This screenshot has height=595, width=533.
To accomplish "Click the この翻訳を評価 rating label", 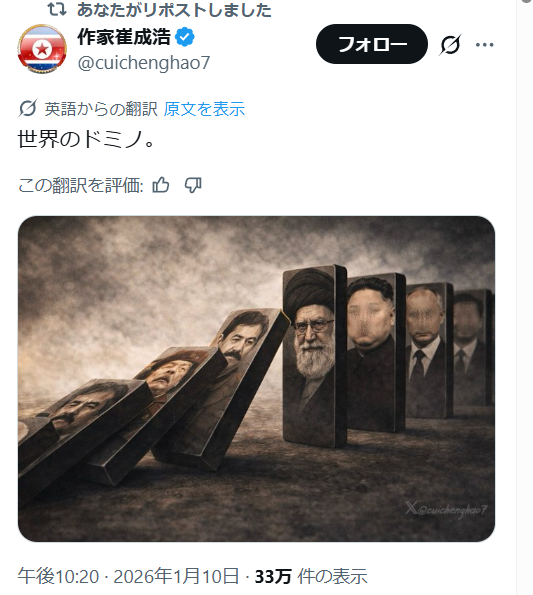I will pyautogui.click(x=80, y=186).
